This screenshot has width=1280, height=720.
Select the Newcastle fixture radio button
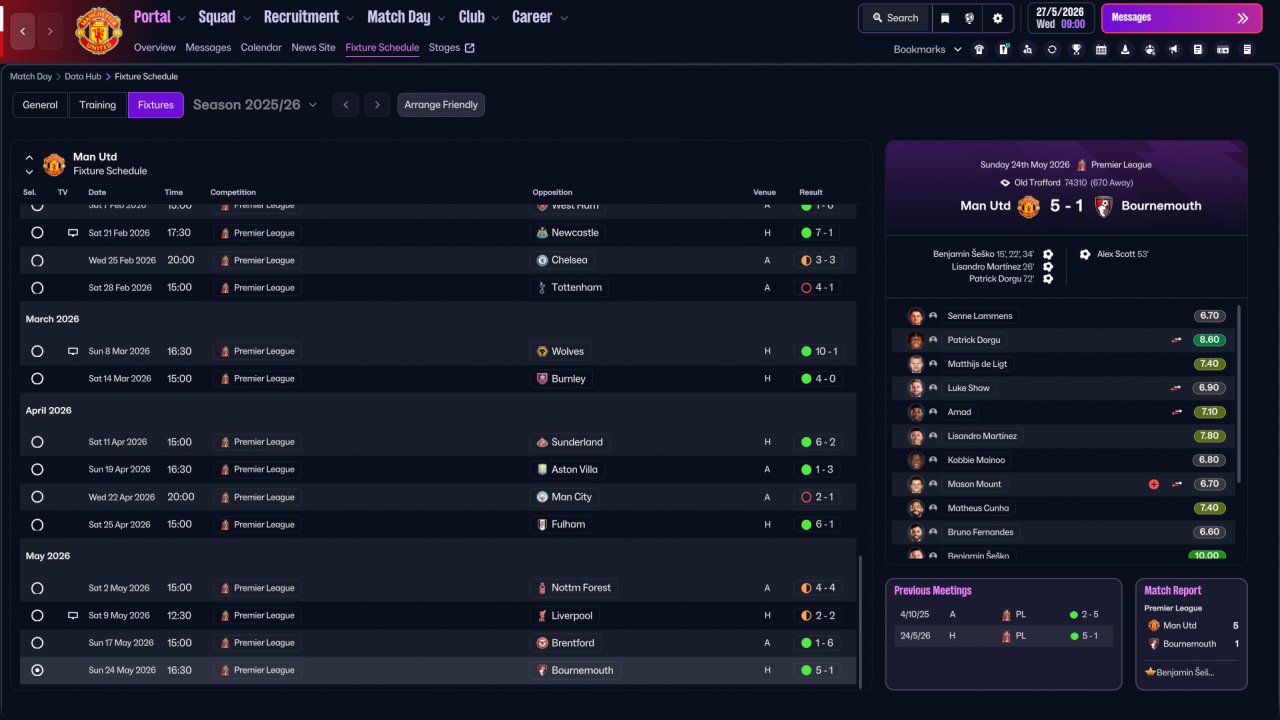point(37,233)
